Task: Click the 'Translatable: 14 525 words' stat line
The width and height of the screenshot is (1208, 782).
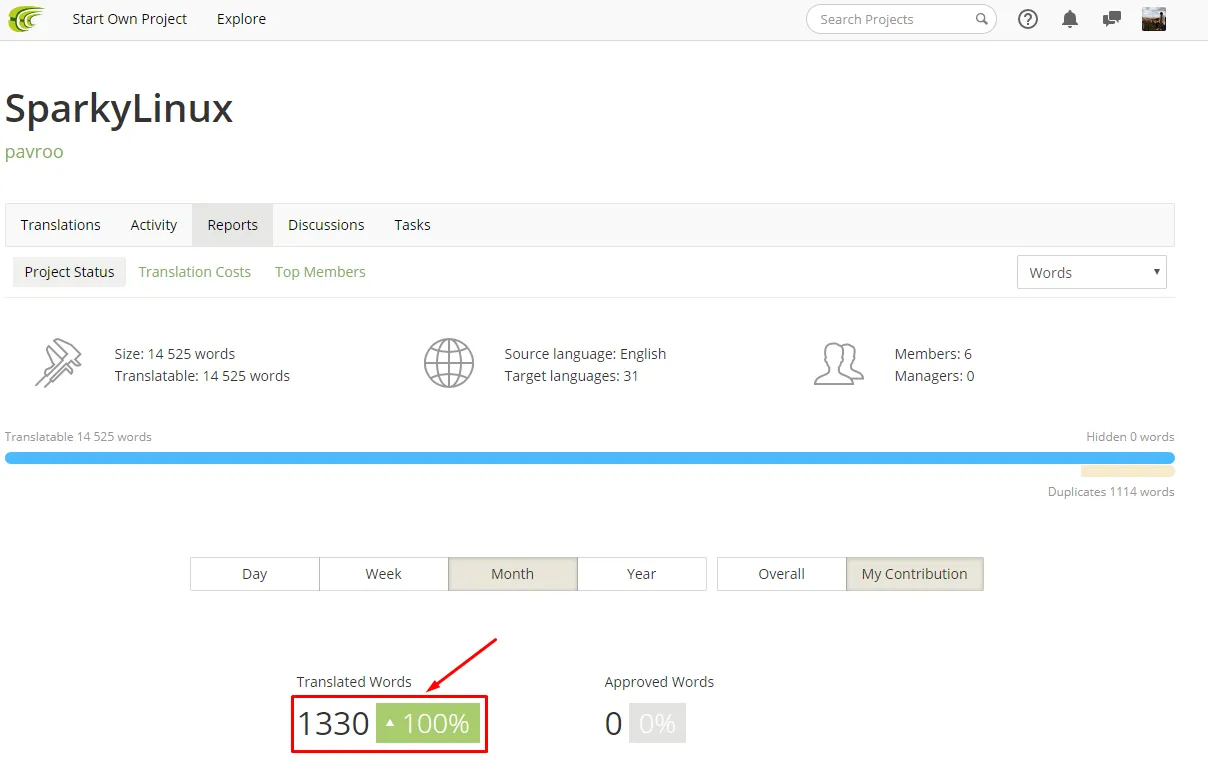Action: 202,376
